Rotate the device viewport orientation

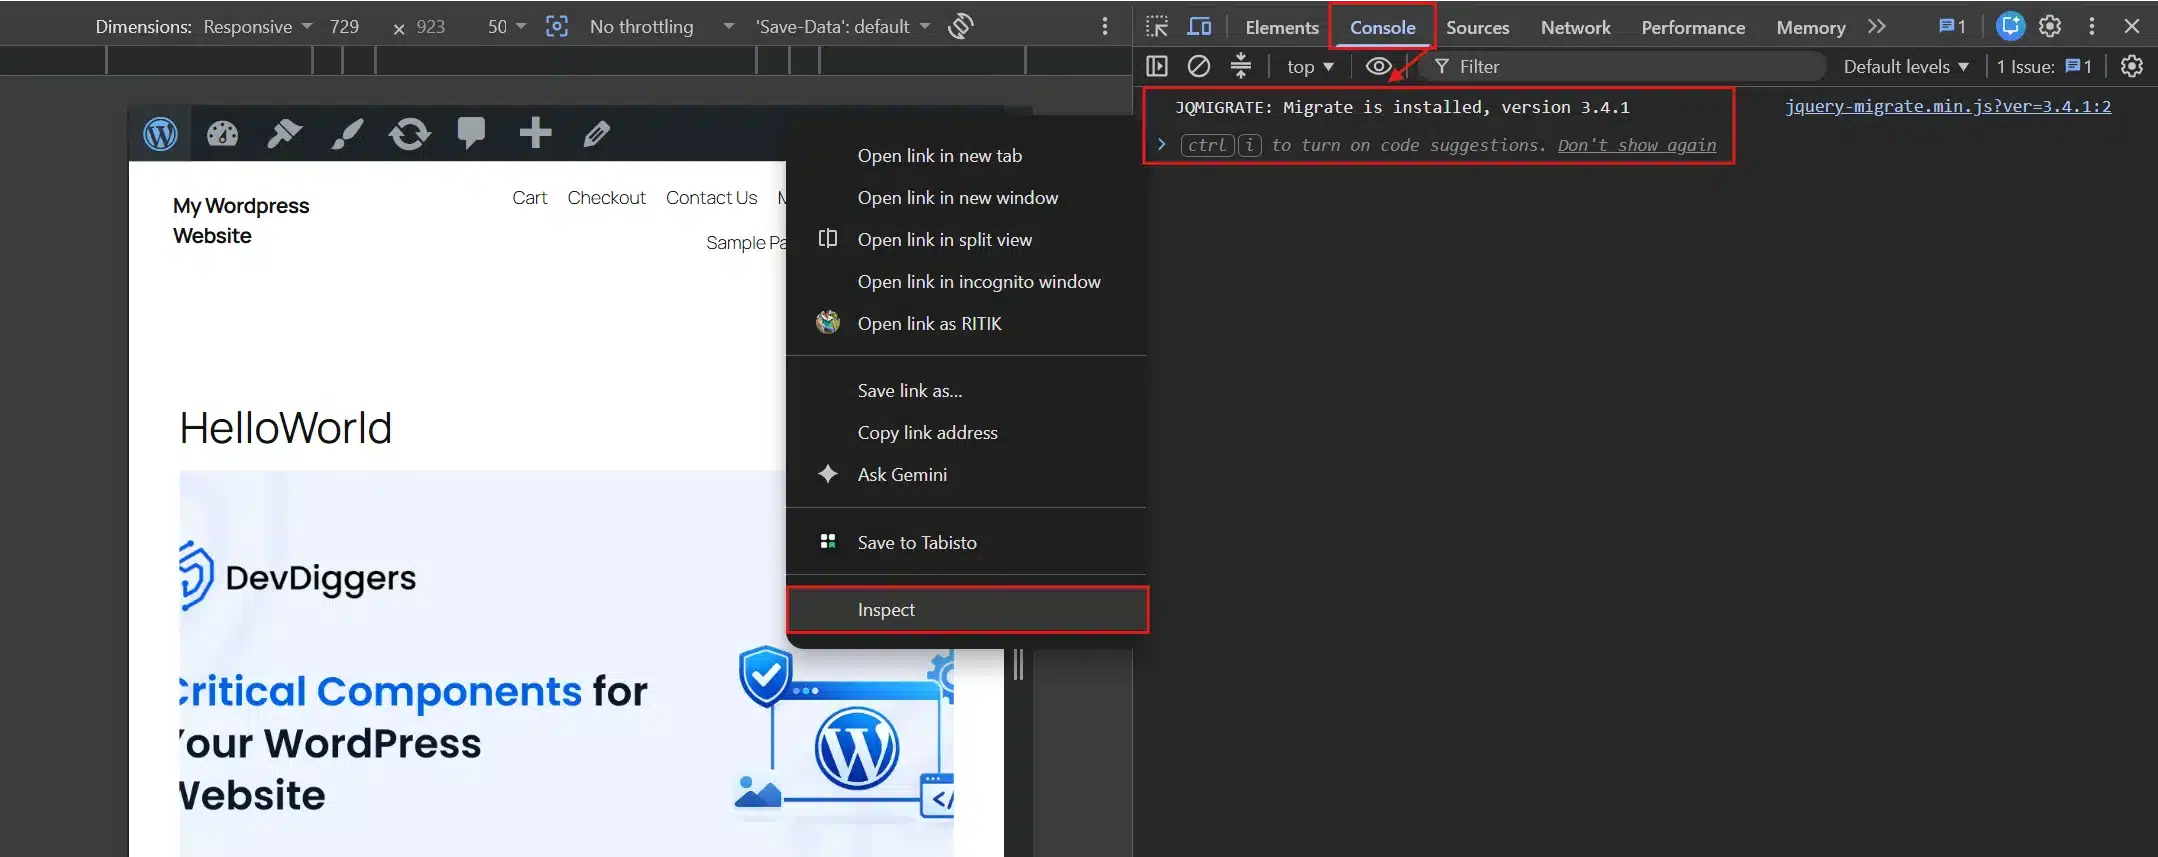click(x=961, y=26)
